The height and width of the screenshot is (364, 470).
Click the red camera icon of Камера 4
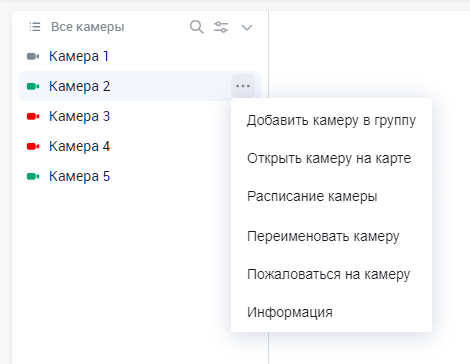pos(33,146)
